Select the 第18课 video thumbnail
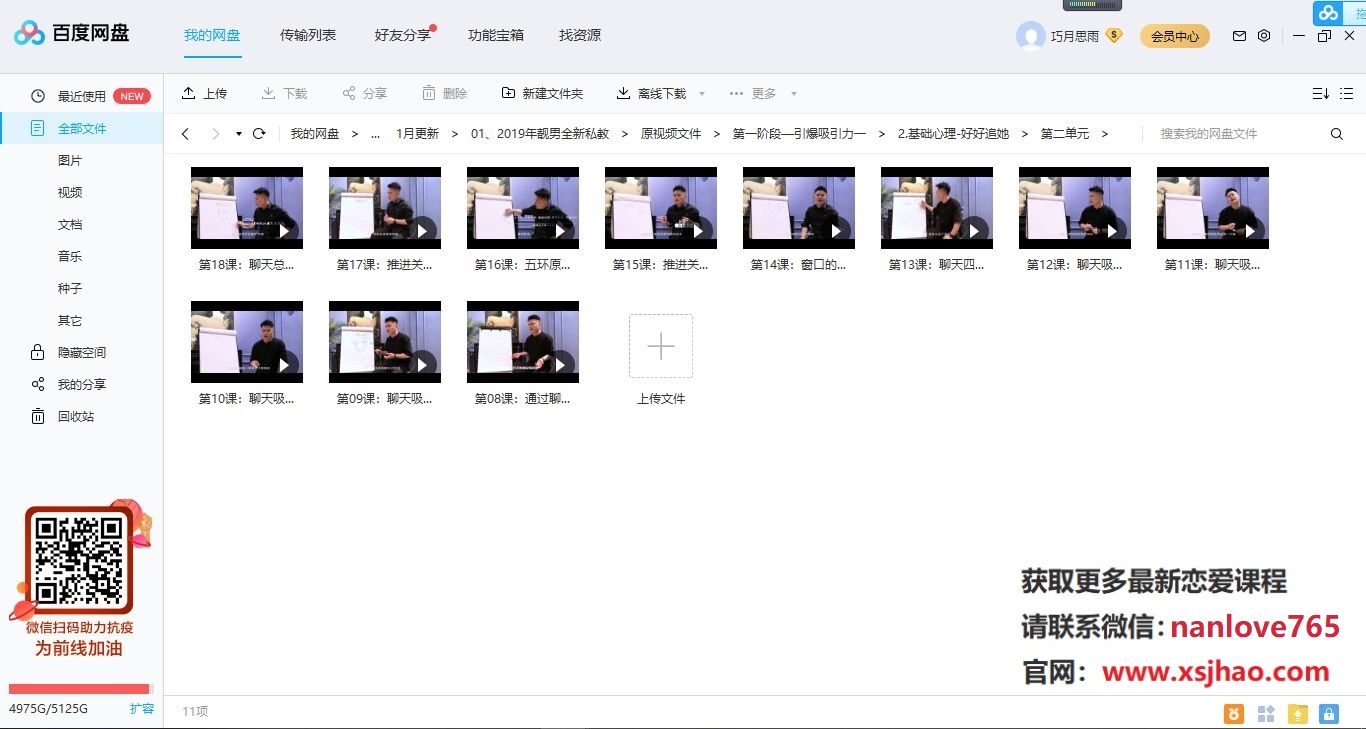Image resolution: width=1366 pixels, height=729 pixels. tap(247, 208)
